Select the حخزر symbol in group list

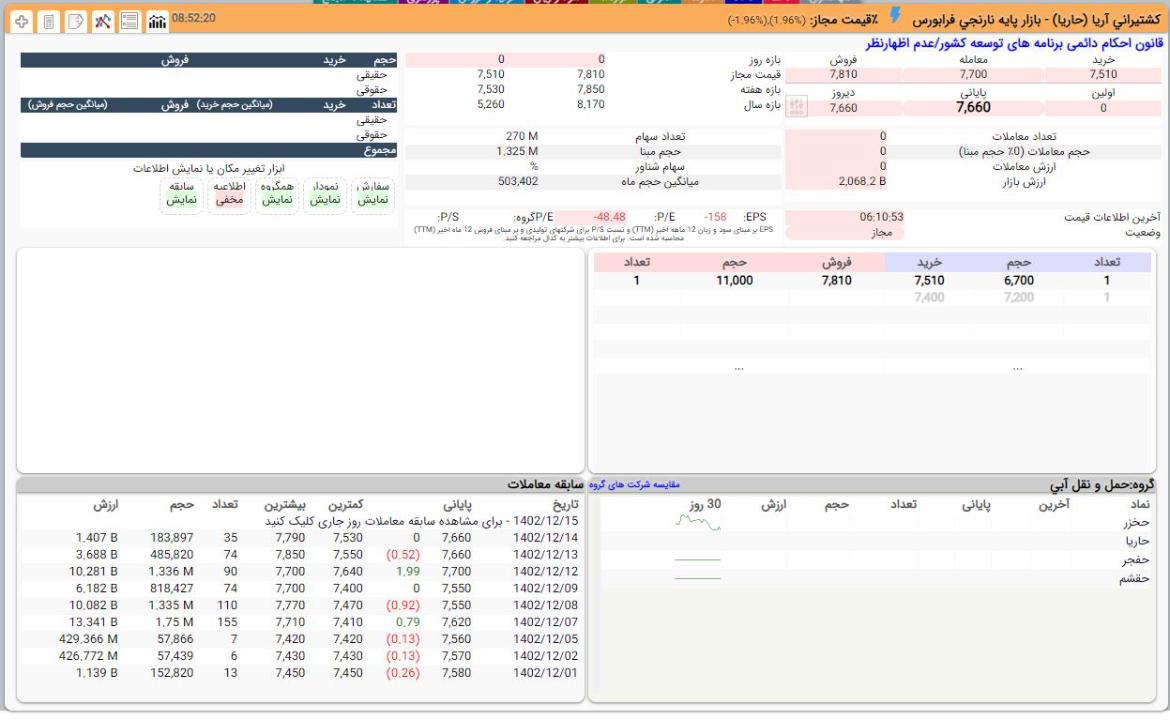tap(1137, 522)
